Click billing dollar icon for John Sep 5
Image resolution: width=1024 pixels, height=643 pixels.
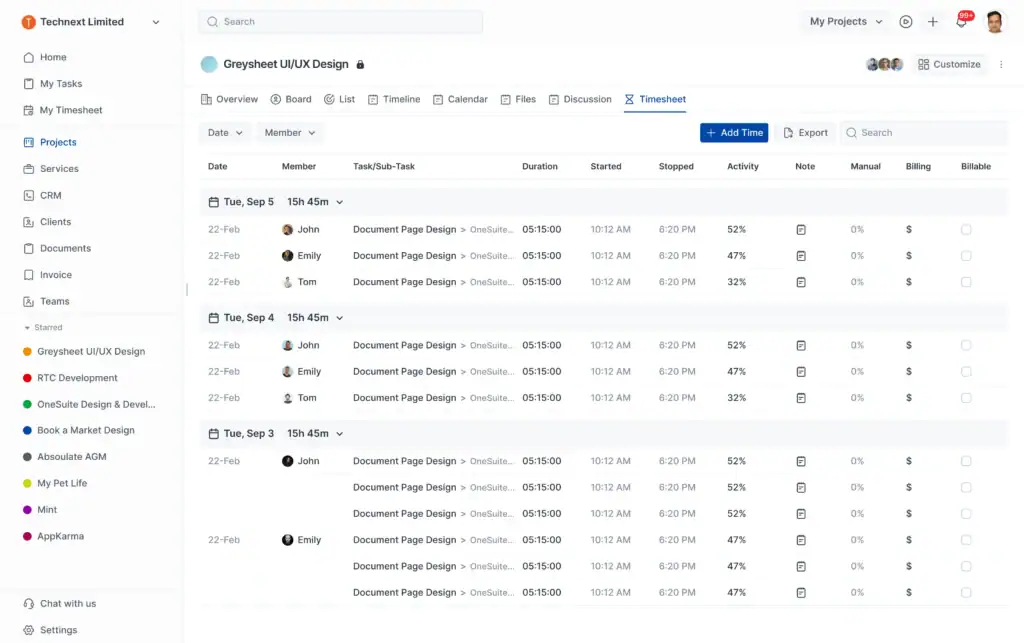(908, 230)
